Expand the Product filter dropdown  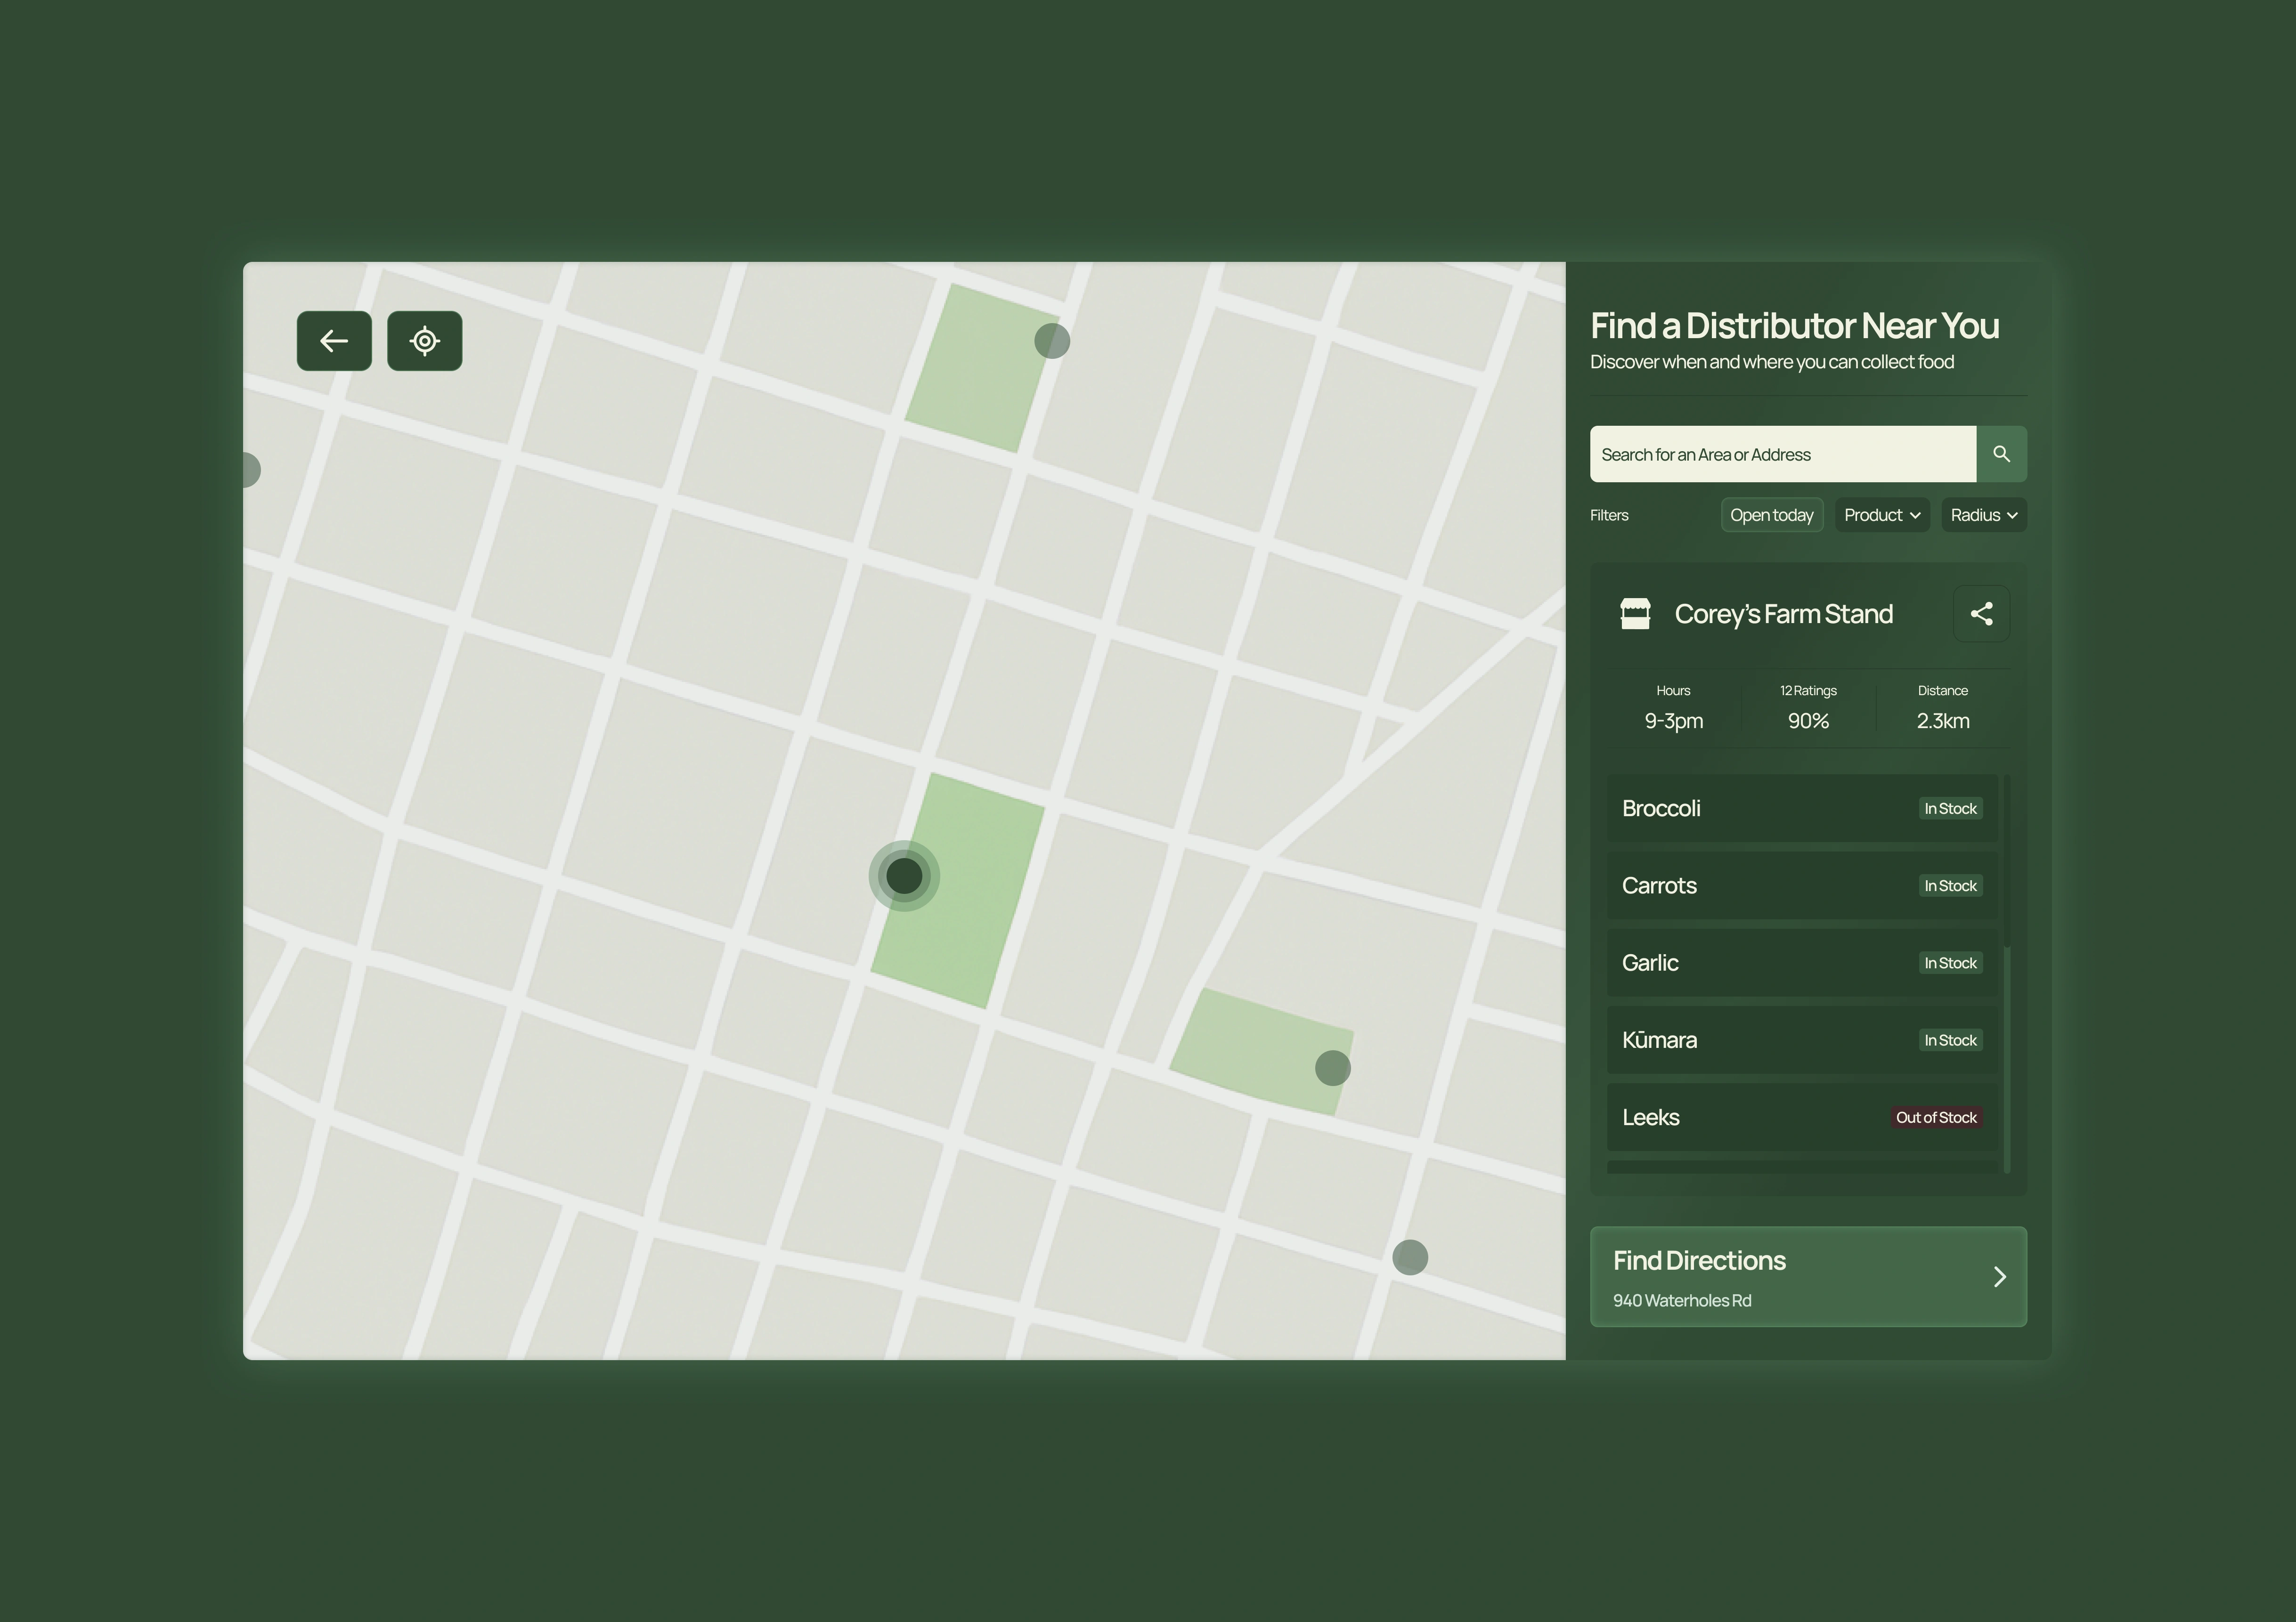point(1881,515)
